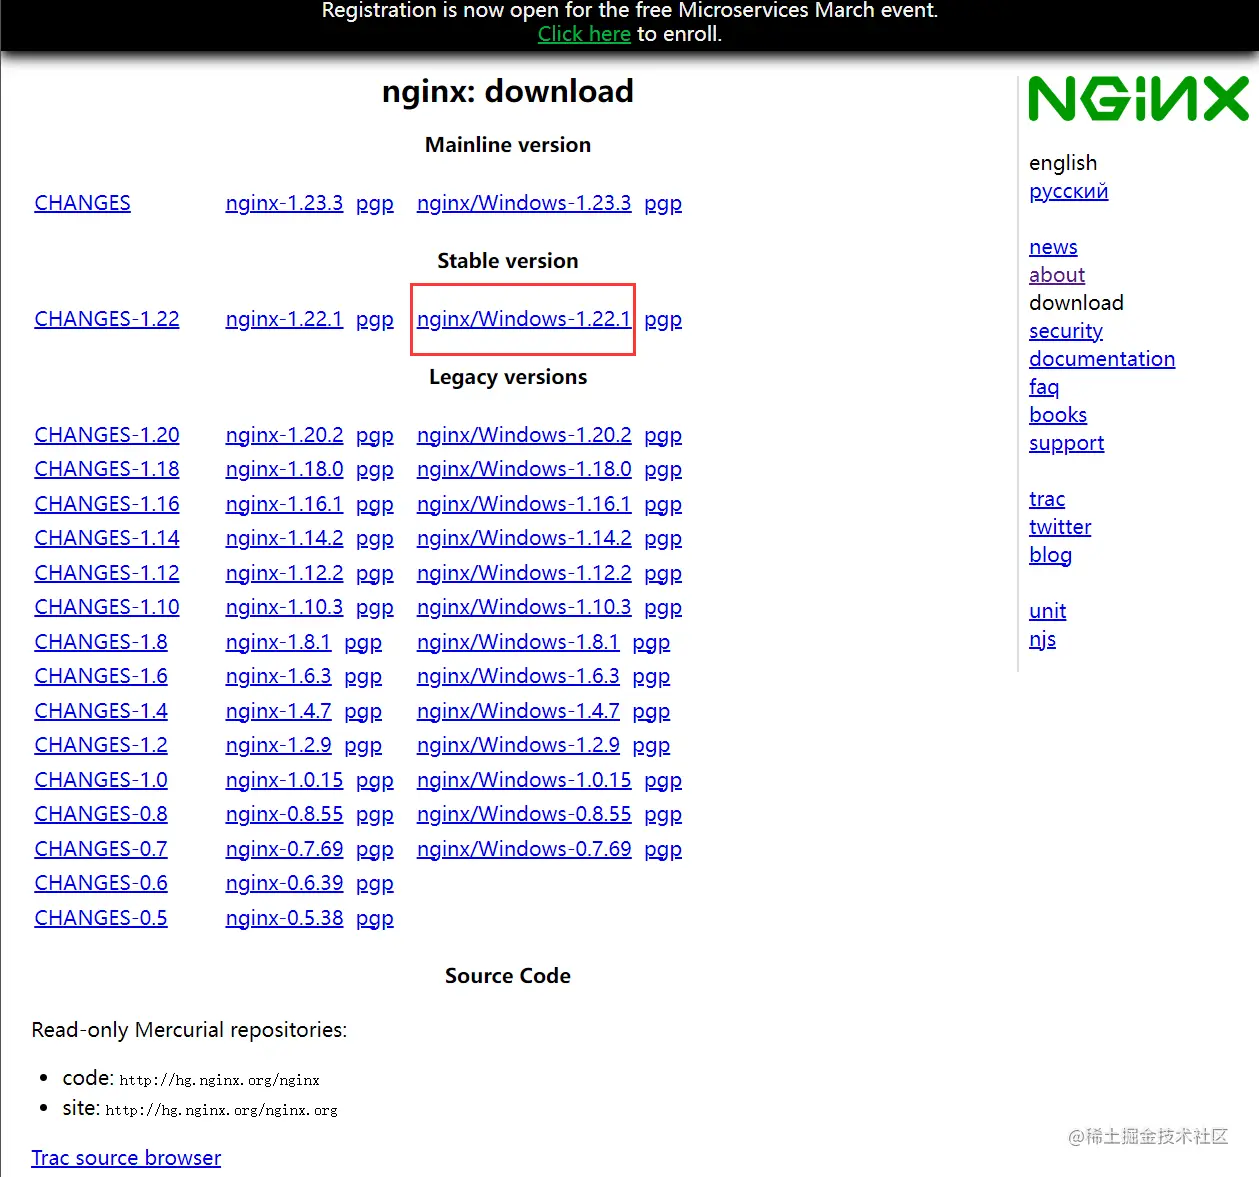Open the njs project link
1259x1177 pixels.
click(x=1043, y=639)
